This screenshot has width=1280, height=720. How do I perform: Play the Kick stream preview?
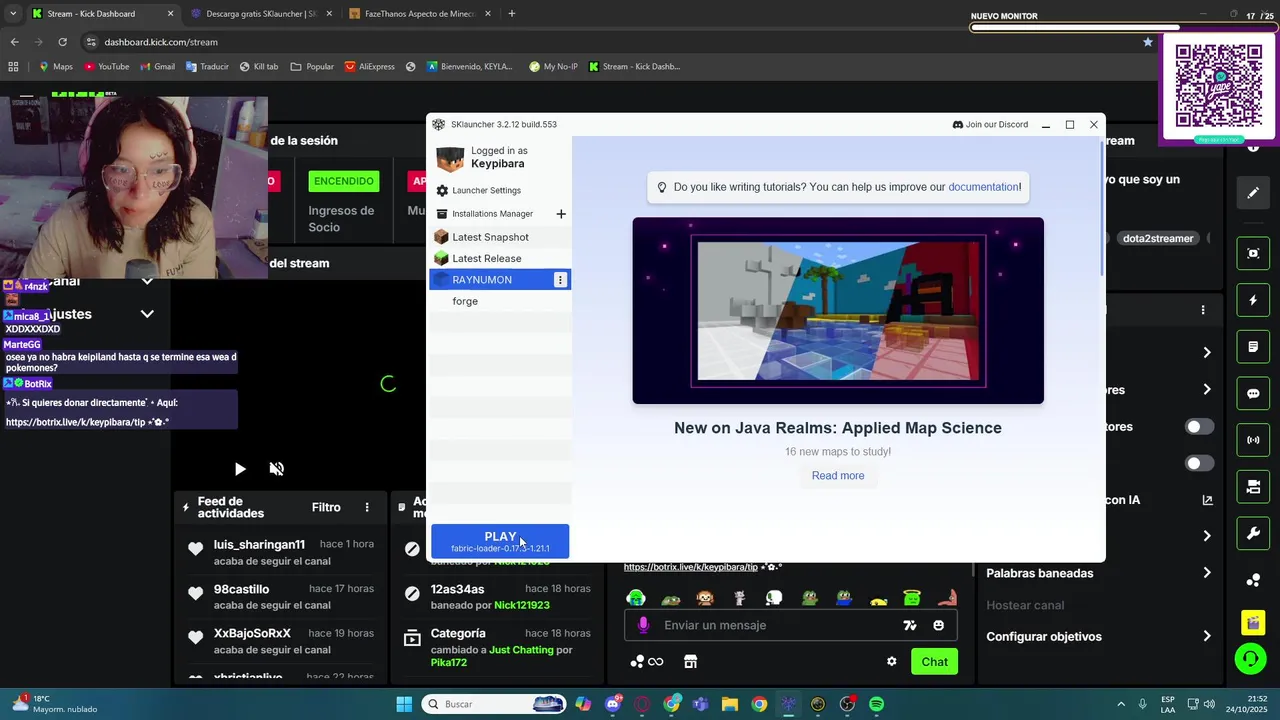pos(240,469)
